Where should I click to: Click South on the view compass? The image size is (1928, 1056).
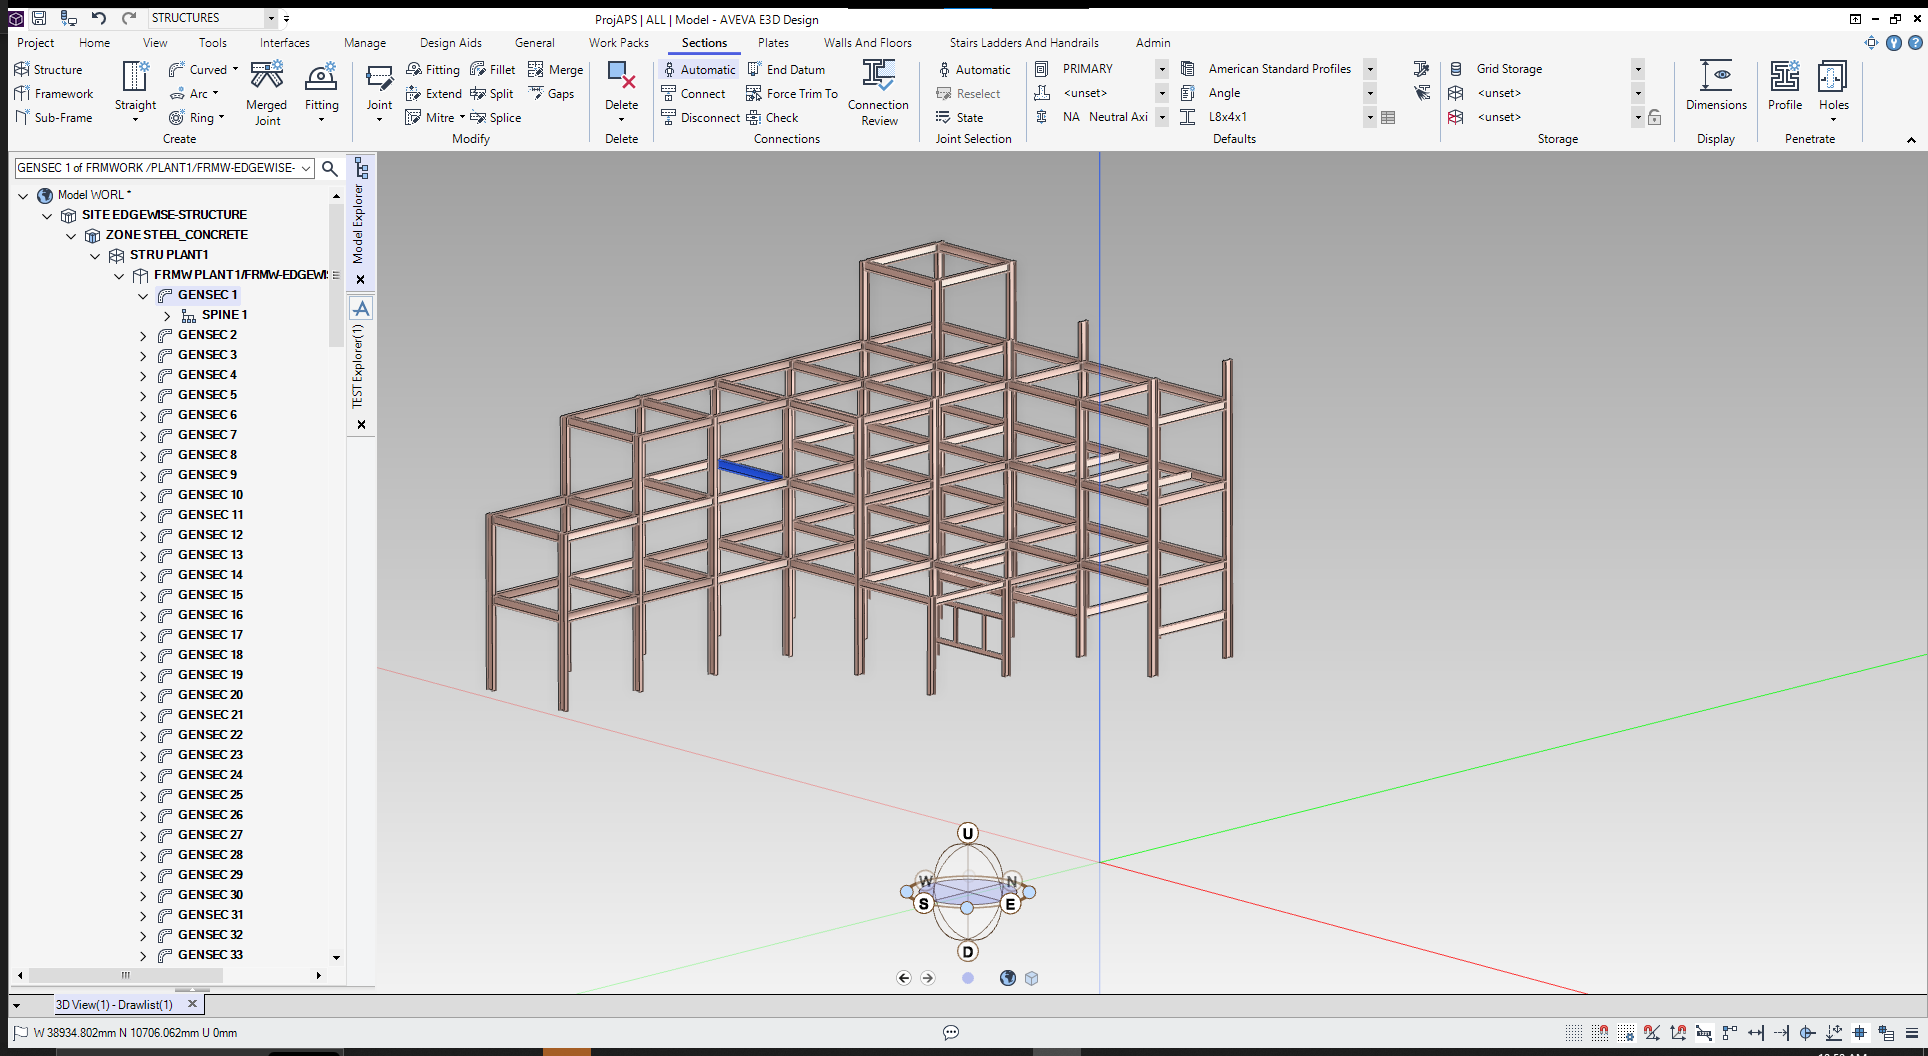[x=925, y=902]
